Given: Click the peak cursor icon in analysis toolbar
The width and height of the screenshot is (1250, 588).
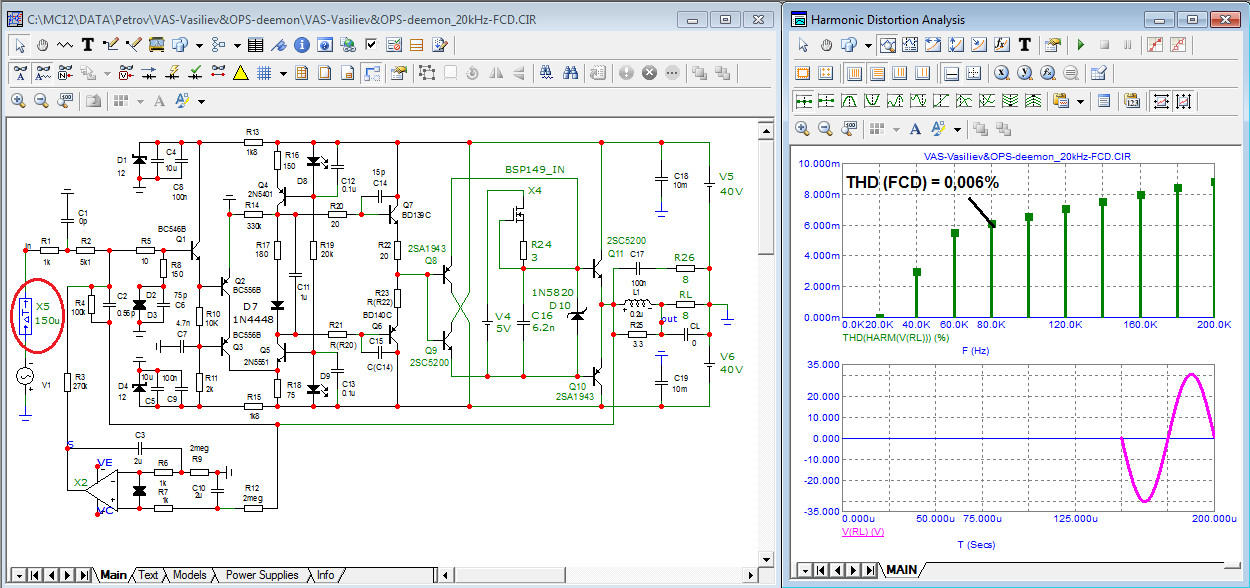Looking at the screenshot, I should pos(848,101).
